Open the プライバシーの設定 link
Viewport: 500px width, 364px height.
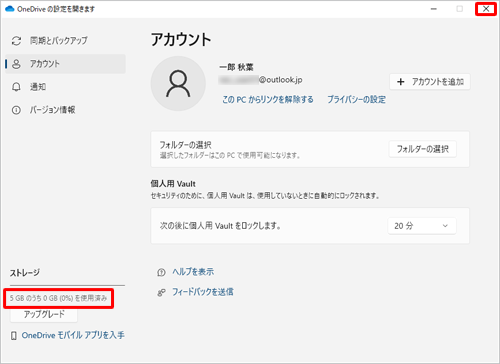tap(356, 99)
